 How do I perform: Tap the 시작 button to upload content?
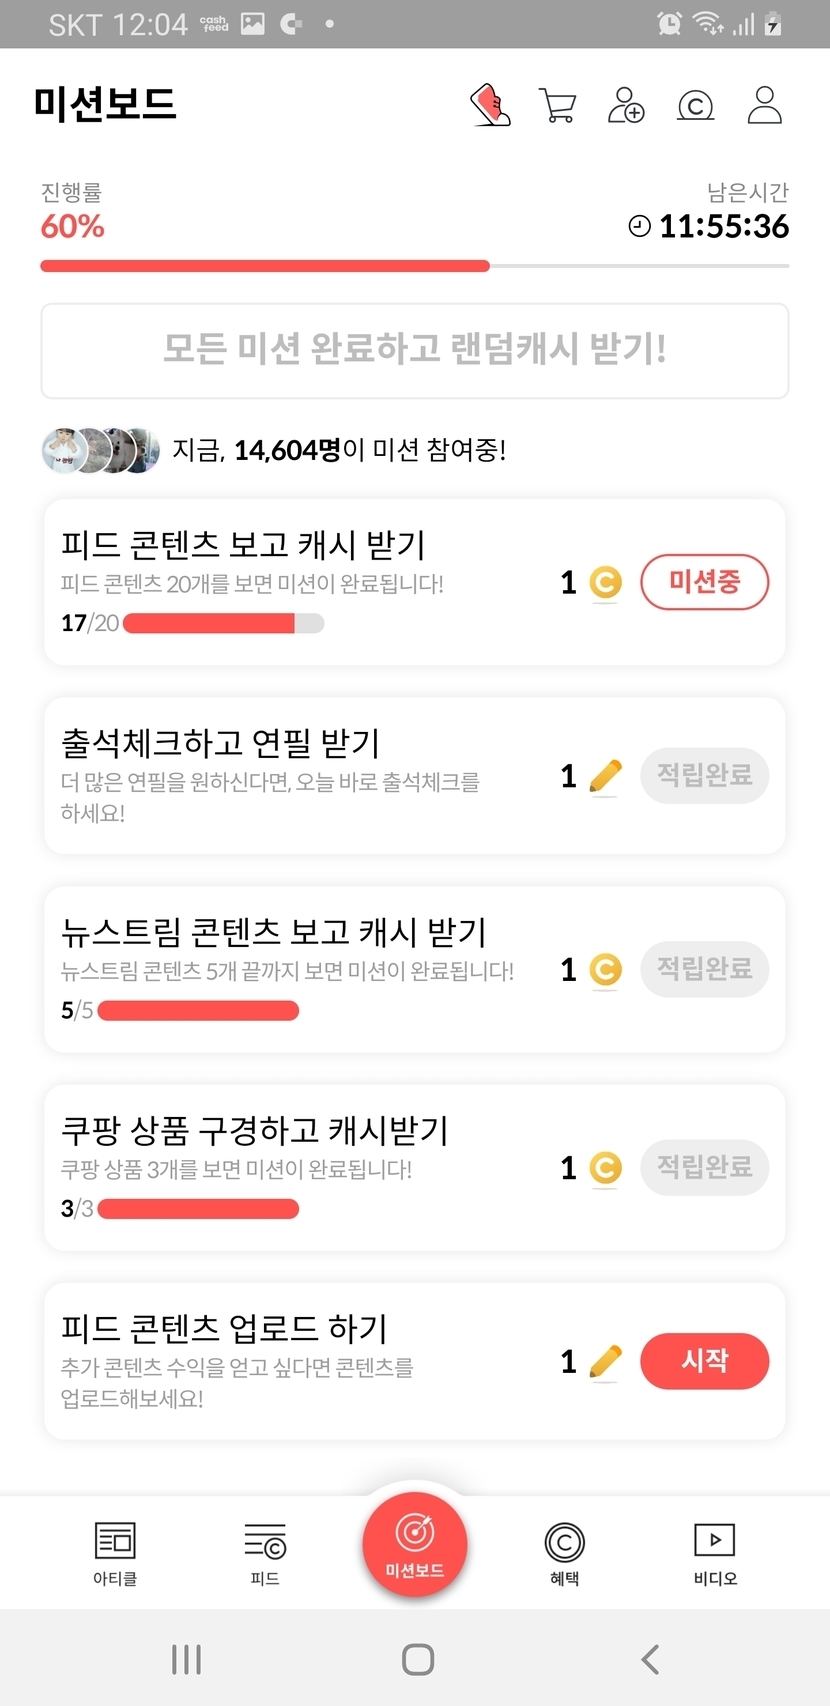coord(704,1361)
